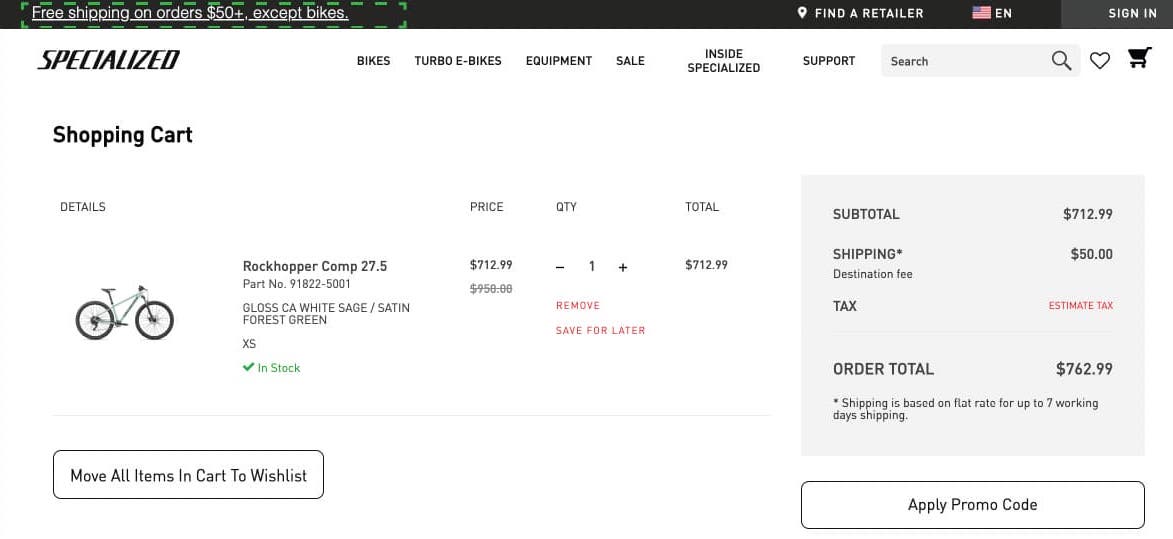This screenshot has width=1173, height=539.
Task: Decrease quantity with the minus button
Action: point(560,267)
